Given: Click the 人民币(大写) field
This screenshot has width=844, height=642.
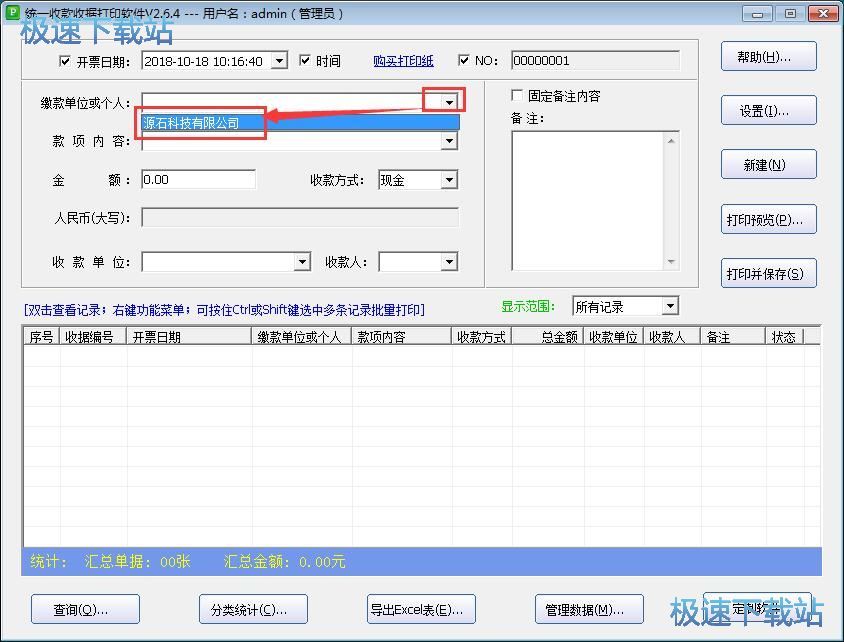Looking at the screenshot, I should click(300, 218).
